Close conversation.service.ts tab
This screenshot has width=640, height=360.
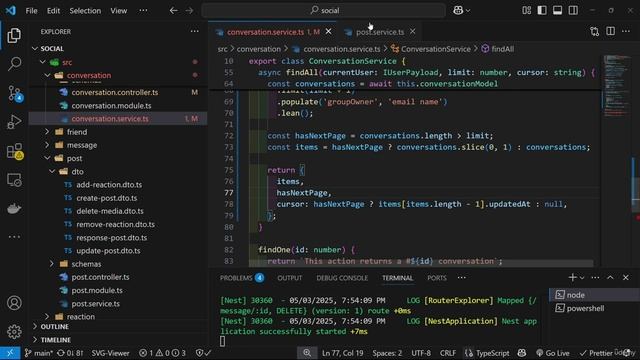(329, 31)
